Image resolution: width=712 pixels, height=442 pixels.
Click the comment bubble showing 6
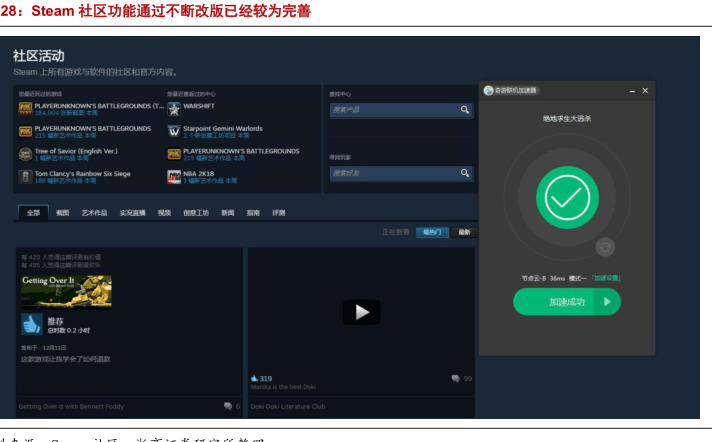228,406
